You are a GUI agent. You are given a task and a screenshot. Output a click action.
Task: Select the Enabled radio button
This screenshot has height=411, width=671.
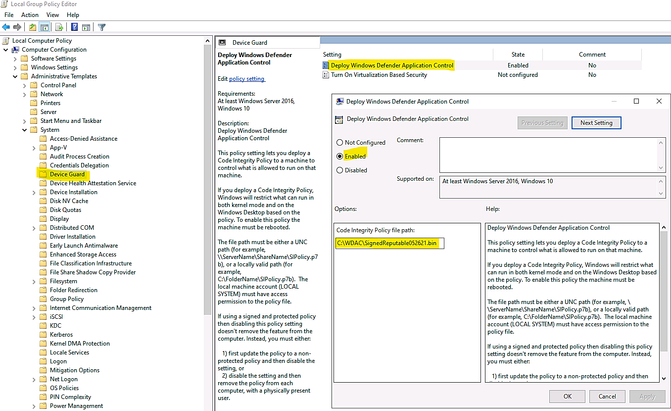[x=340, y=156]
